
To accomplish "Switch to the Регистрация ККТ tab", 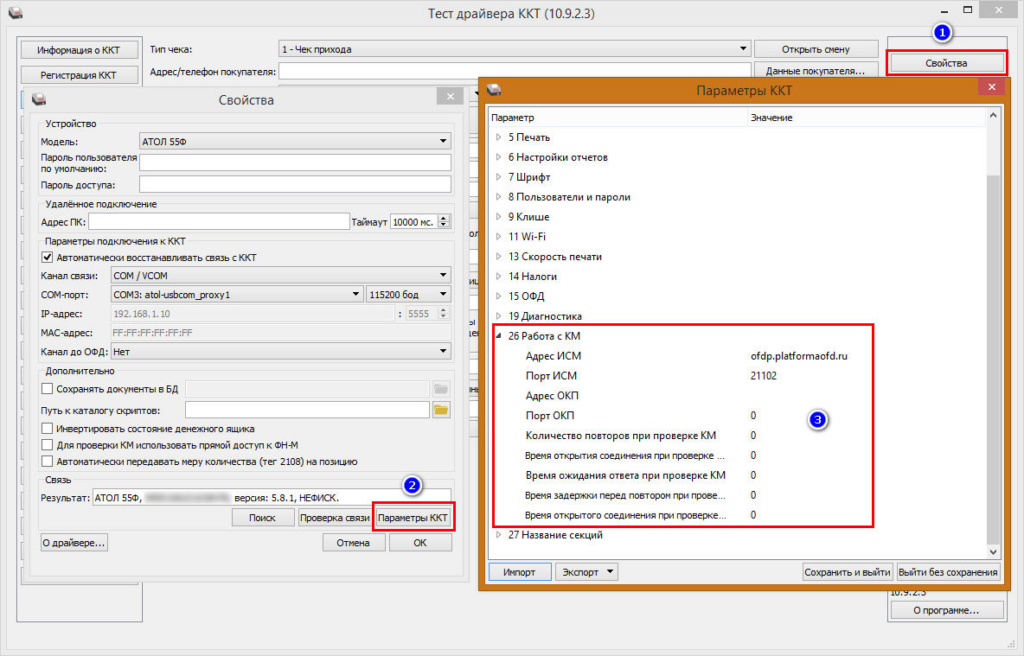I will pos(78,75).
